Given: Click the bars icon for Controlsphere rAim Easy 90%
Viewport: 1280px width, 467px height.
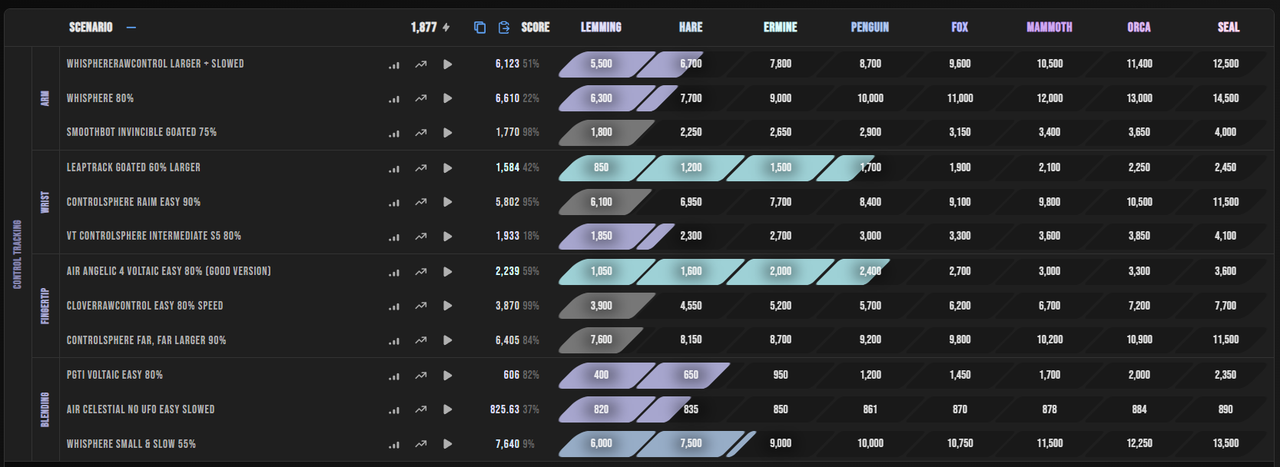Looking at the screenshot, I should pyautogui.click(x=394, y=202).
